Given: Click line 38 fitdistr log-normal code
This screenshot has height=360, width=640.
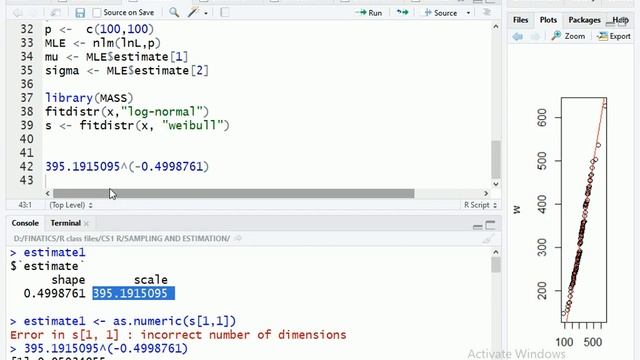Looking at the screenshot, I should (x=127, y=111).
